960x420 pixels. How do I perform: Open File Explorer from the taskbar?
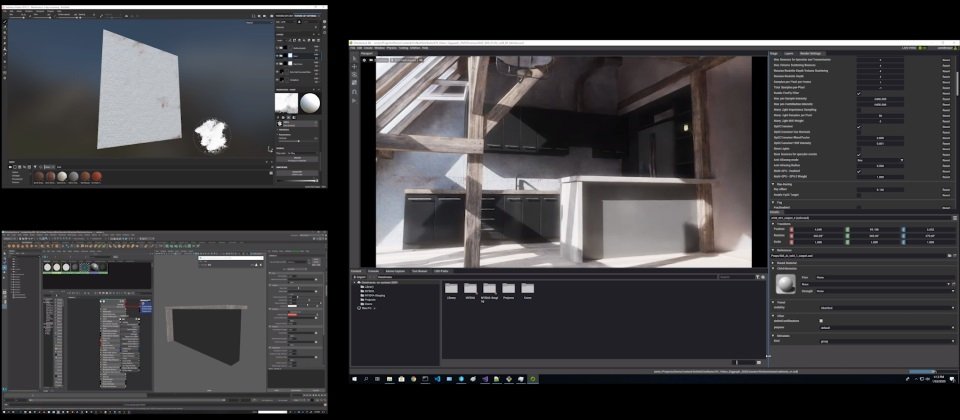click(389, 379)
